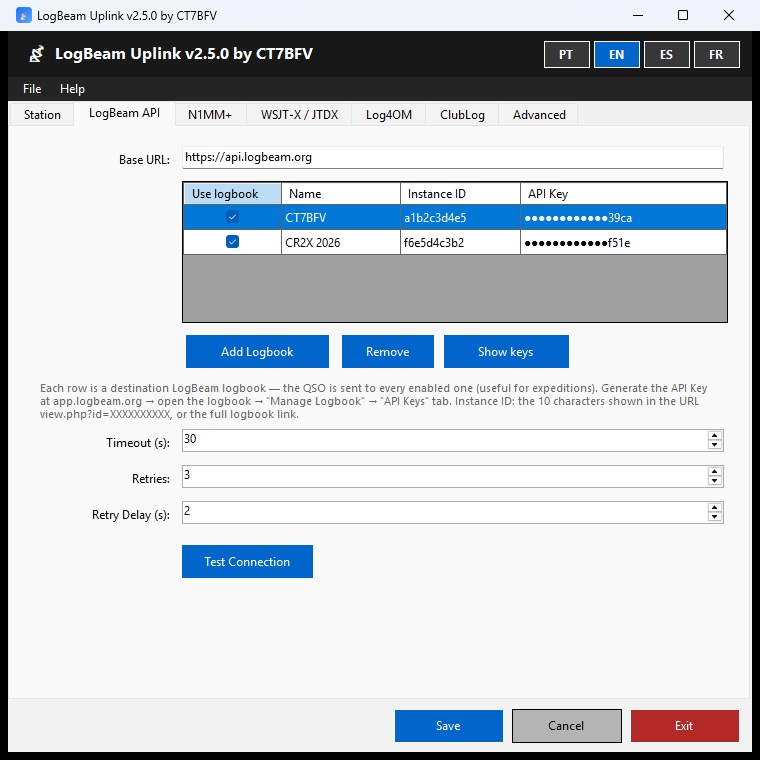The image size is (760, 760).
Task: Save the configuration
Action: [448, 726]
